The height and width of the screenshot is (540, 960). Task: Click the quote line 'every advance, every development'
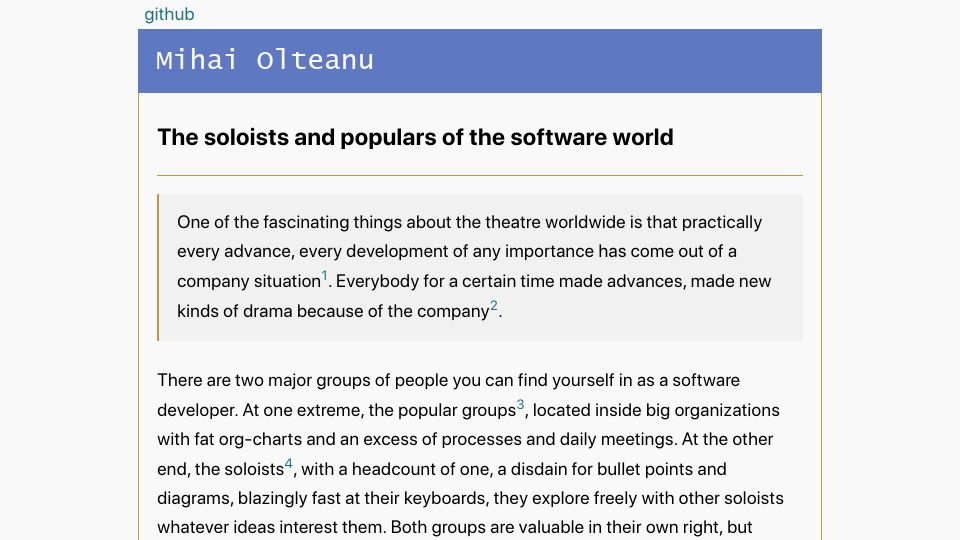pos(312,251)
